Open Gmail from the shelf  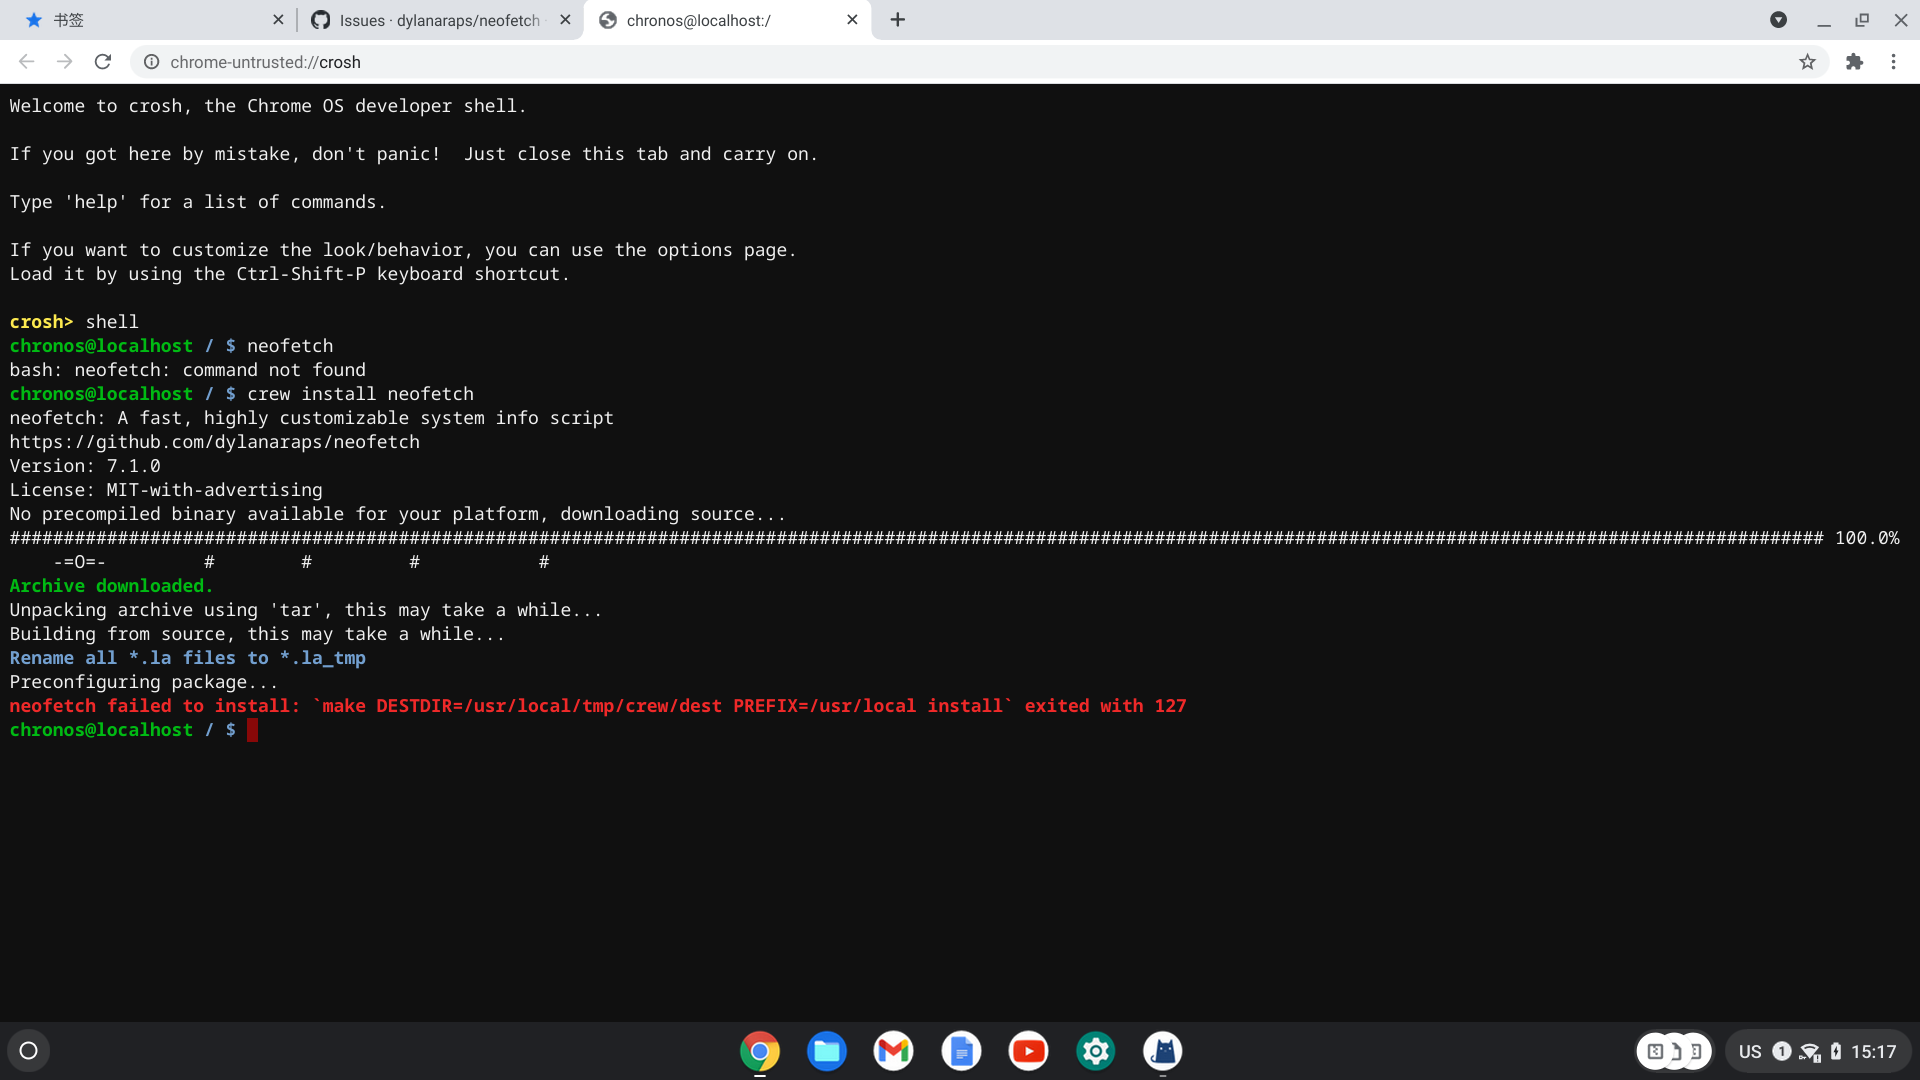pyautogui.click(x=894, y=1051)
